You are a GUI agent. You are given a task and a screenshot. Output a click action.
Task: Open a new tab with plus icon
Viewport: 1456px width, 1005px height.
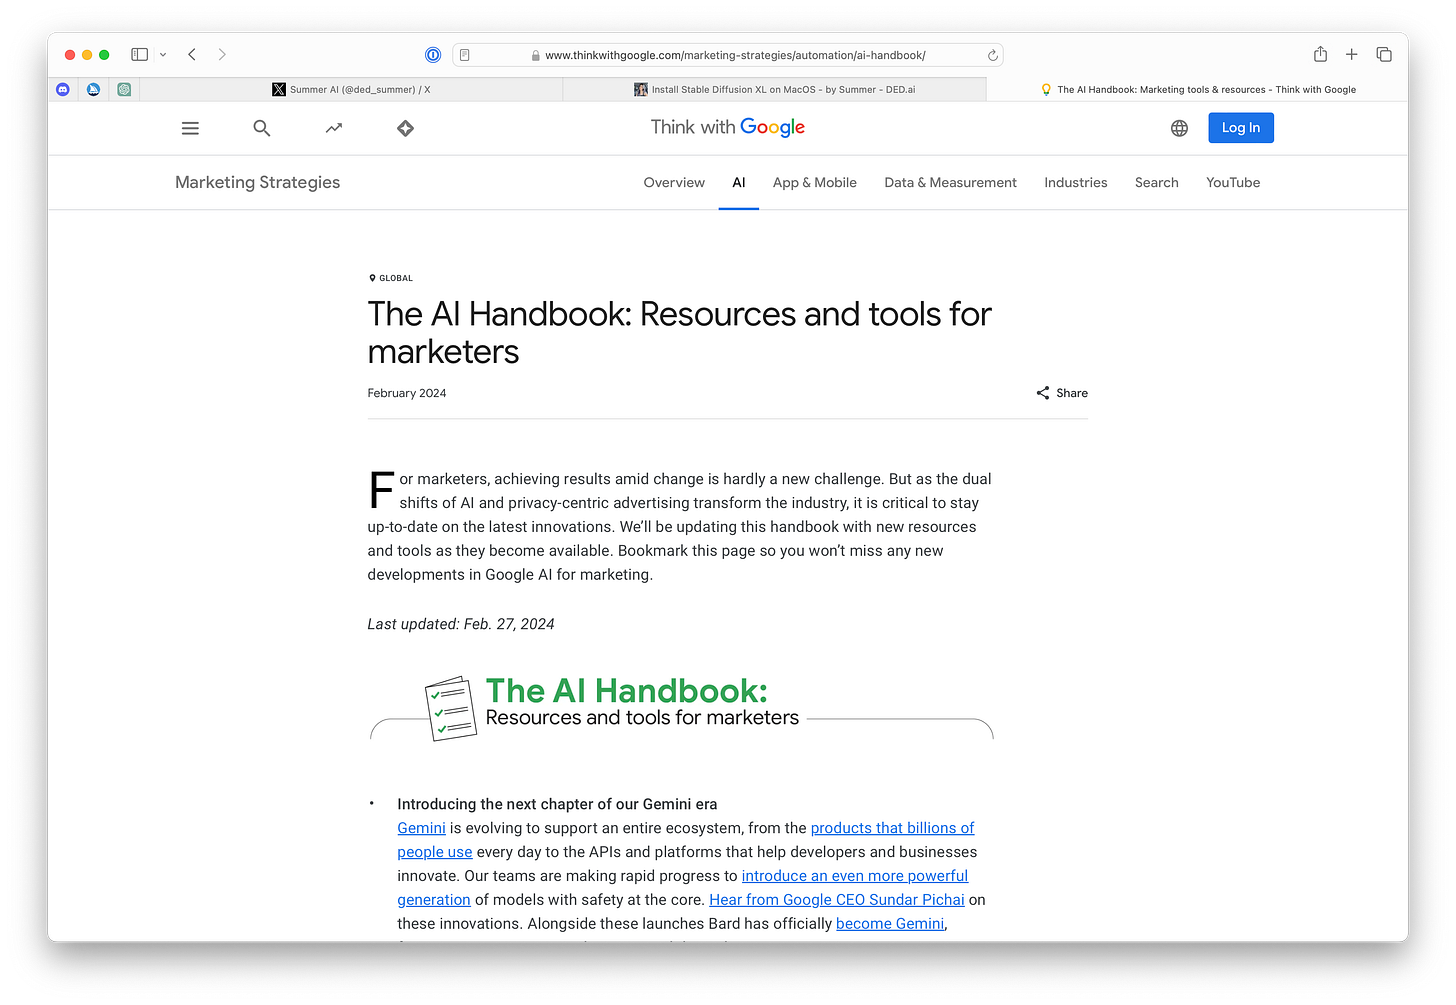[1352, 54]
